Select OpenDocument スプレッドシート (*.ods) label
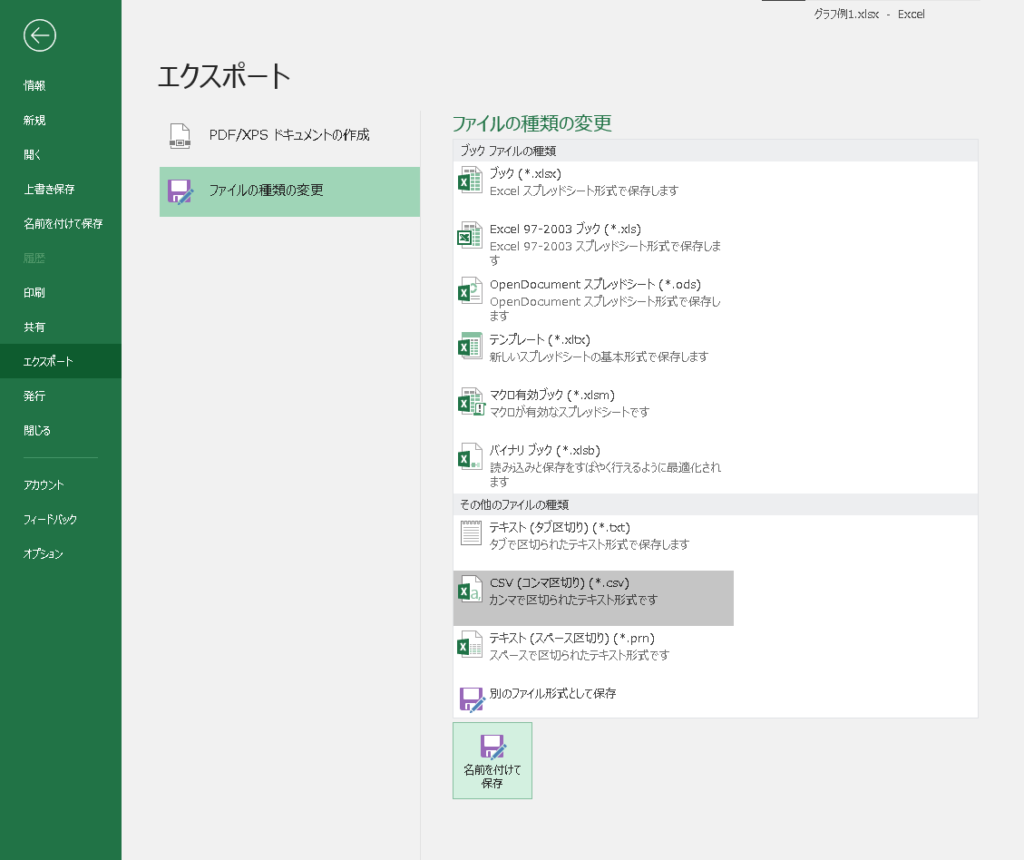1024x860 pixels. [x=595, y=285]
